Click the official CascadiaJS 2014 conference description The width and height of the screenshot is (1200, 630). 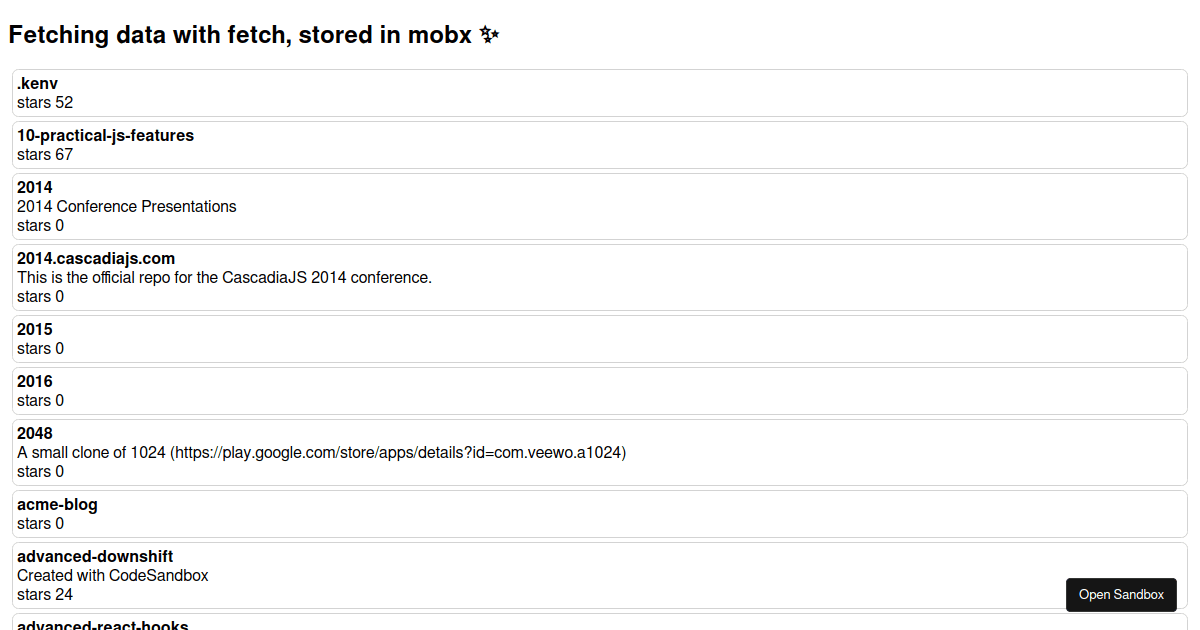pos(224,277)
